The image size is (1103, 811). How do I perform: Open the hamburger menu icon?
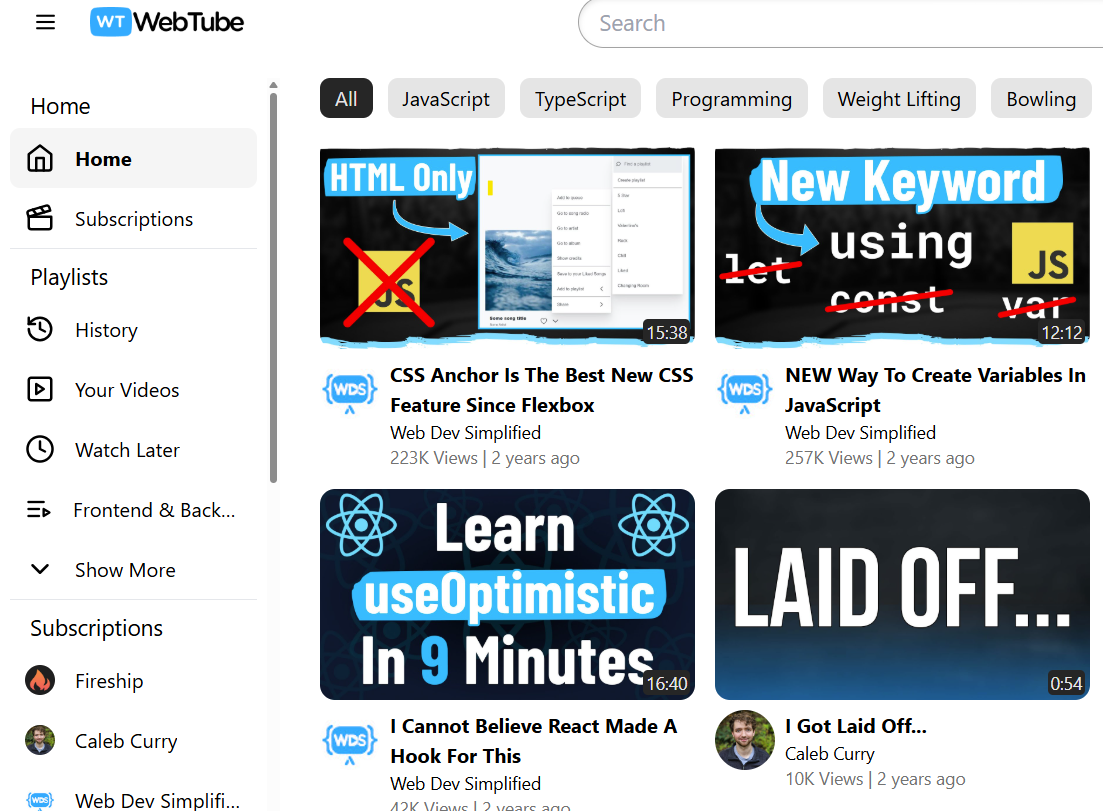click(45, 23)
